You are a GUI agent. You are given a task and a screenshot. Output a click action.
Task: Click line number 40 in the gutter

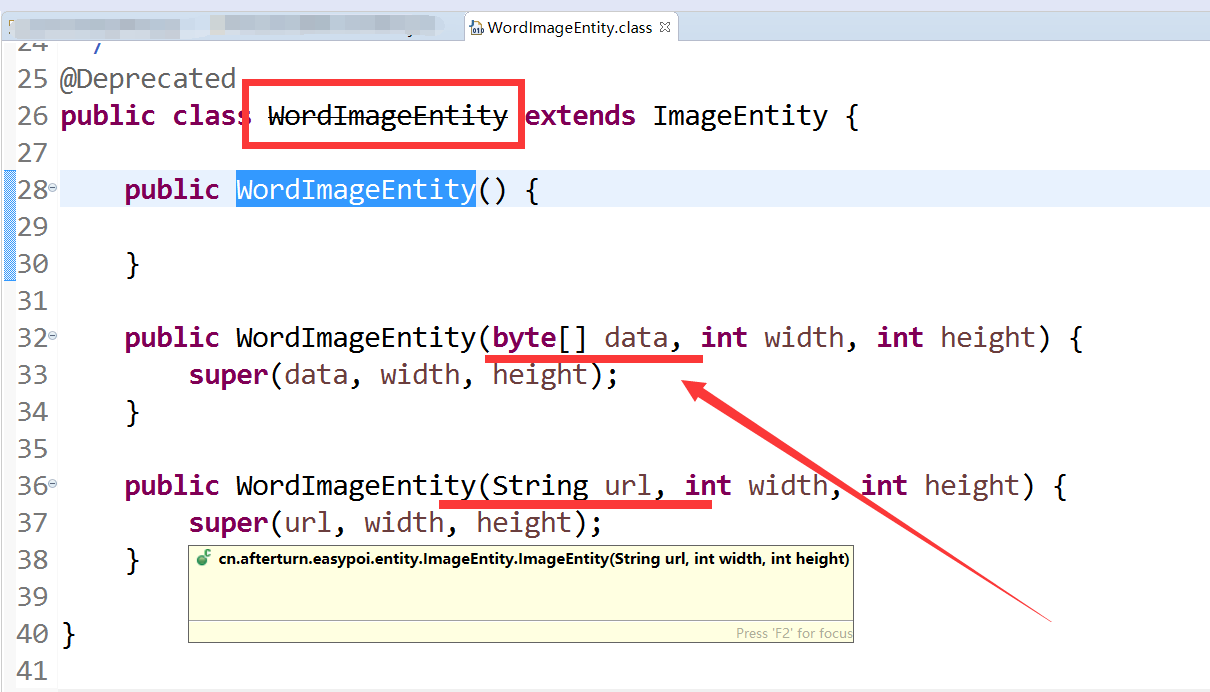pyautogui.click(x=32, y=634)
